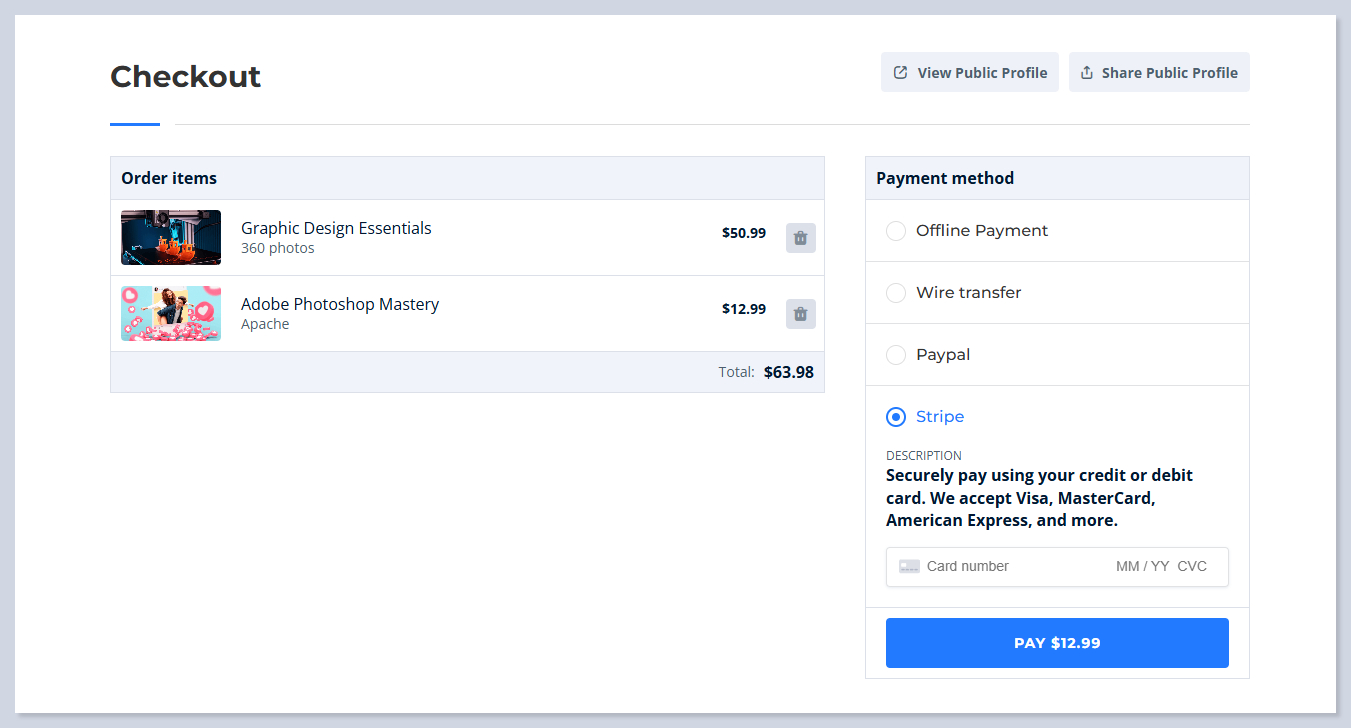
Task: Select the Stripe radio button
Action: [x=896, y=417]
